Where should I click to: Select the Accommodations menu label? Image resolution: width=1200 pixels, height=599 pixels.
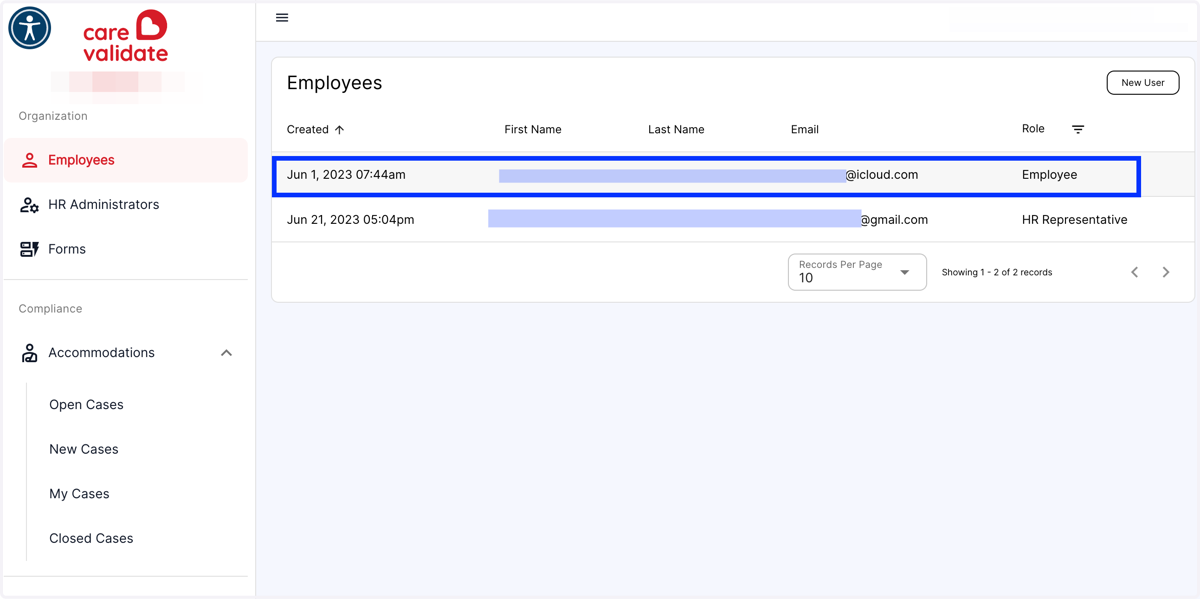[x=101, y=353]
